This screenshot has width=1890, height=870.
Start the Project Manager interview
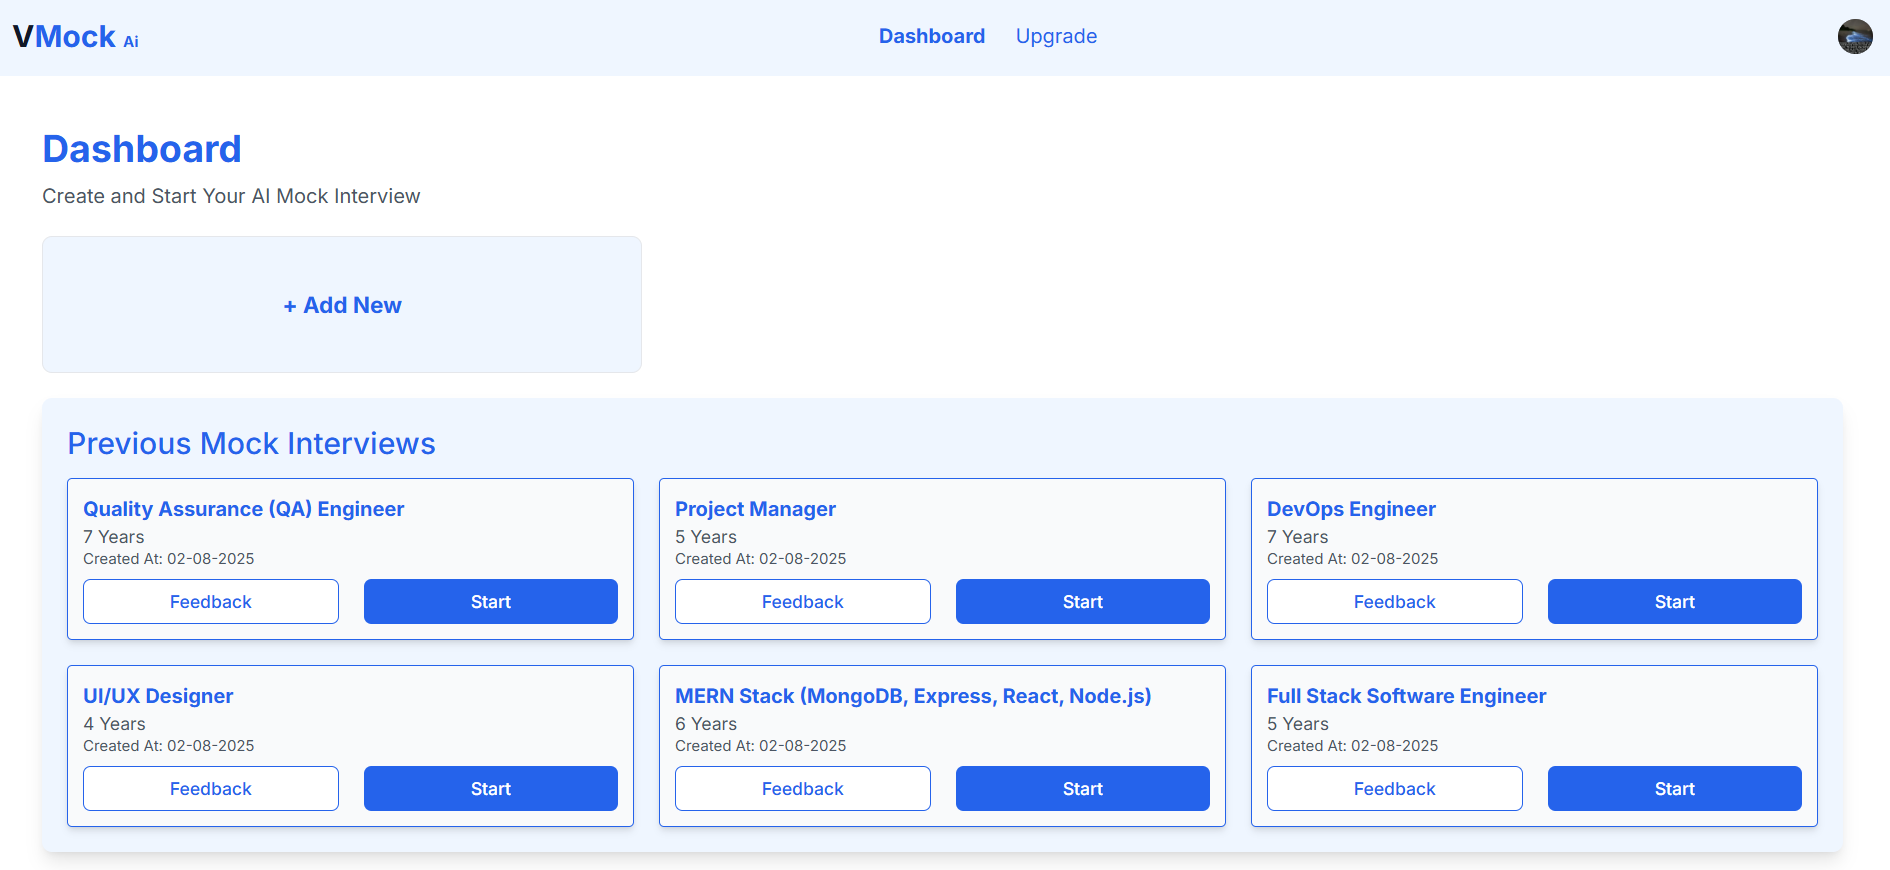[1082, 602]
